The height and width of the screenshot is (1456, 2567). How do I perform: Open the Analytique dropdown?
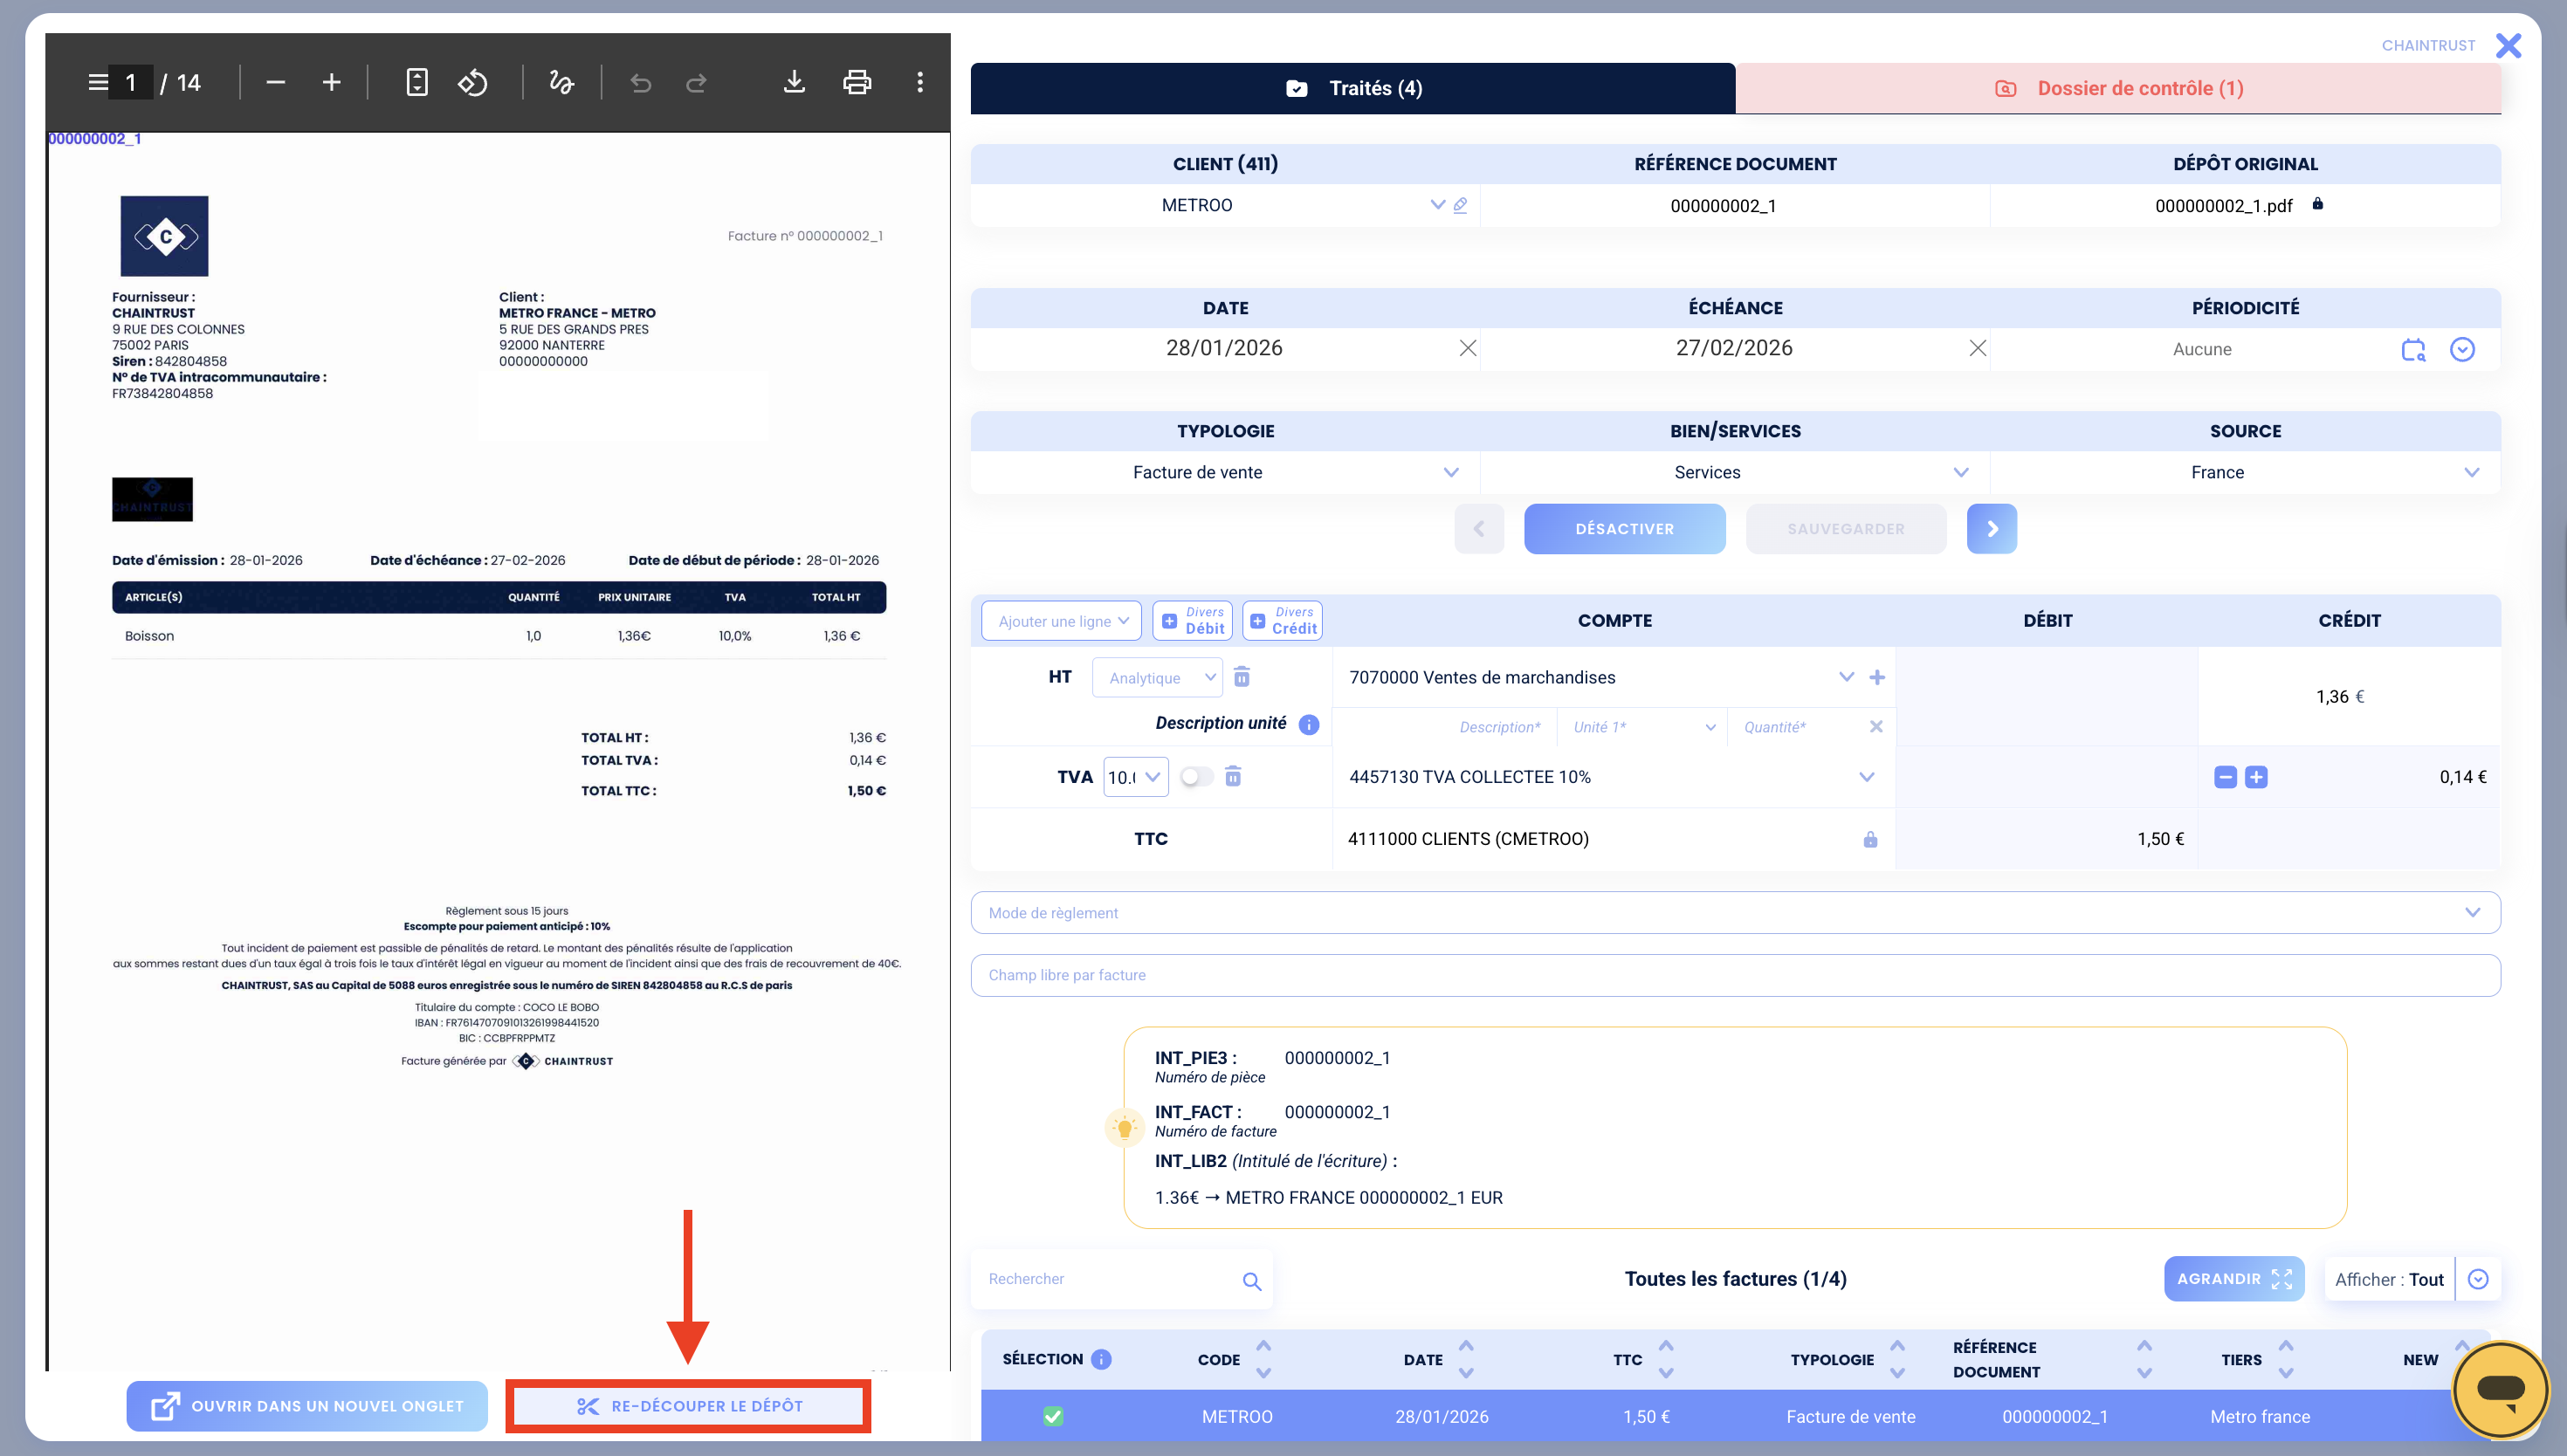(x=1157, y=678)
